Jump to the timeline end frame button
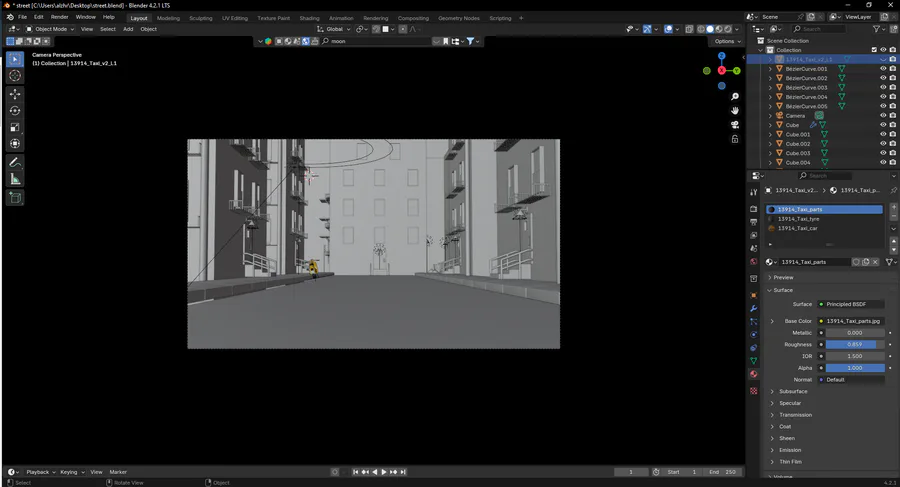Viewport: 900px width, 487px height. coord(404,472)
